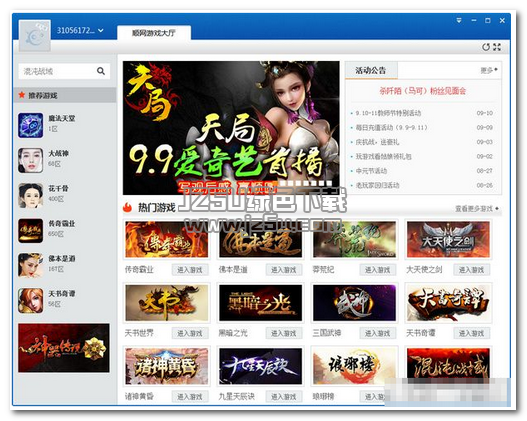The height and width of the screenshot is (421, 527).
Task: Click the 九星天辰诀 game thumbnail
Action: [x=260, y=366]
